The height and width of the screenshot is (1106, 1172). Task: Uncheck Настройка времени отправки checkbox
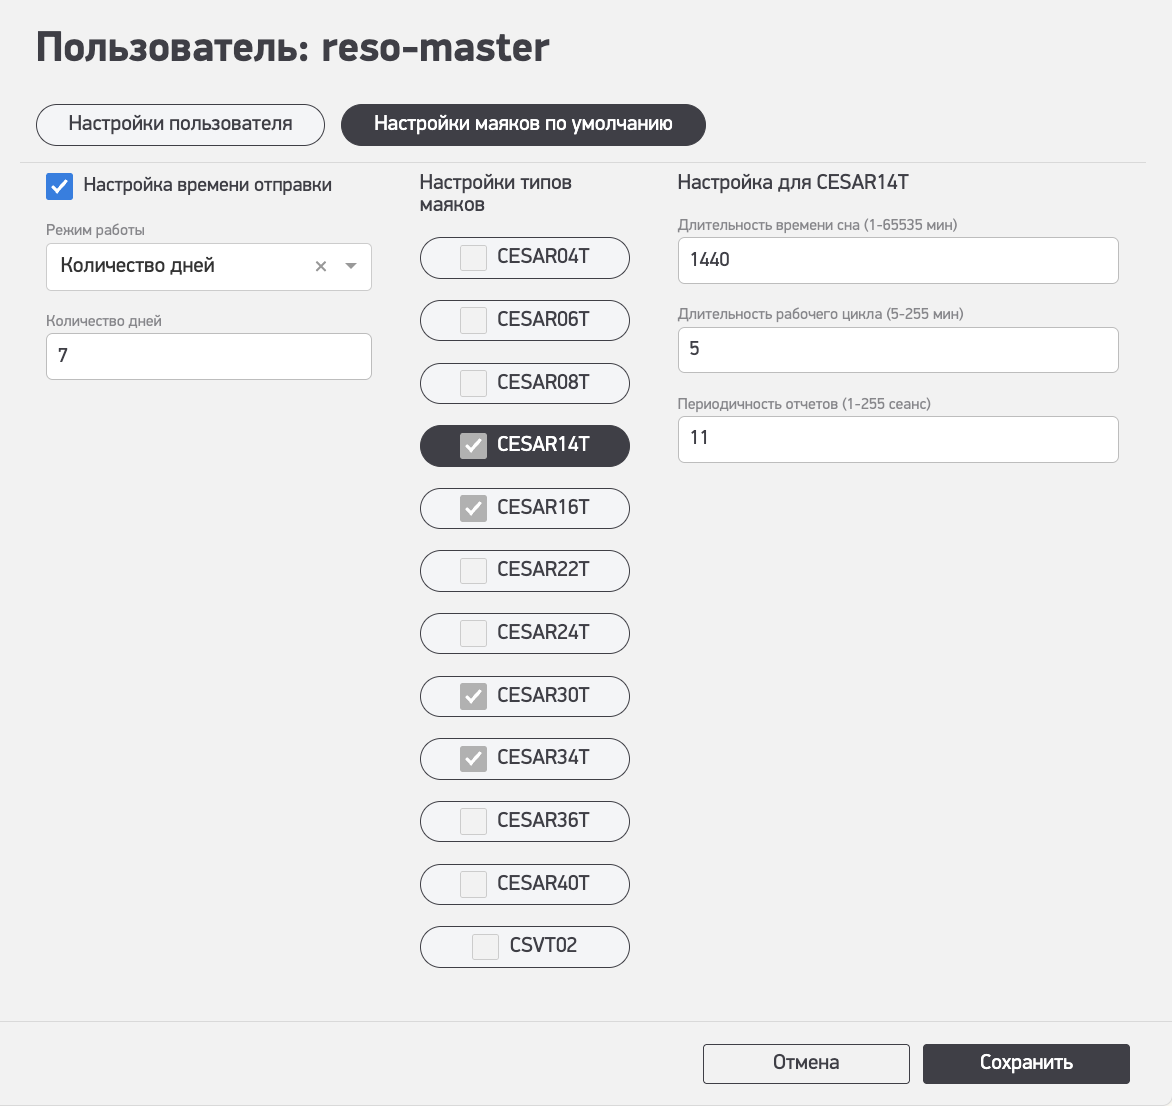[60, 186]
